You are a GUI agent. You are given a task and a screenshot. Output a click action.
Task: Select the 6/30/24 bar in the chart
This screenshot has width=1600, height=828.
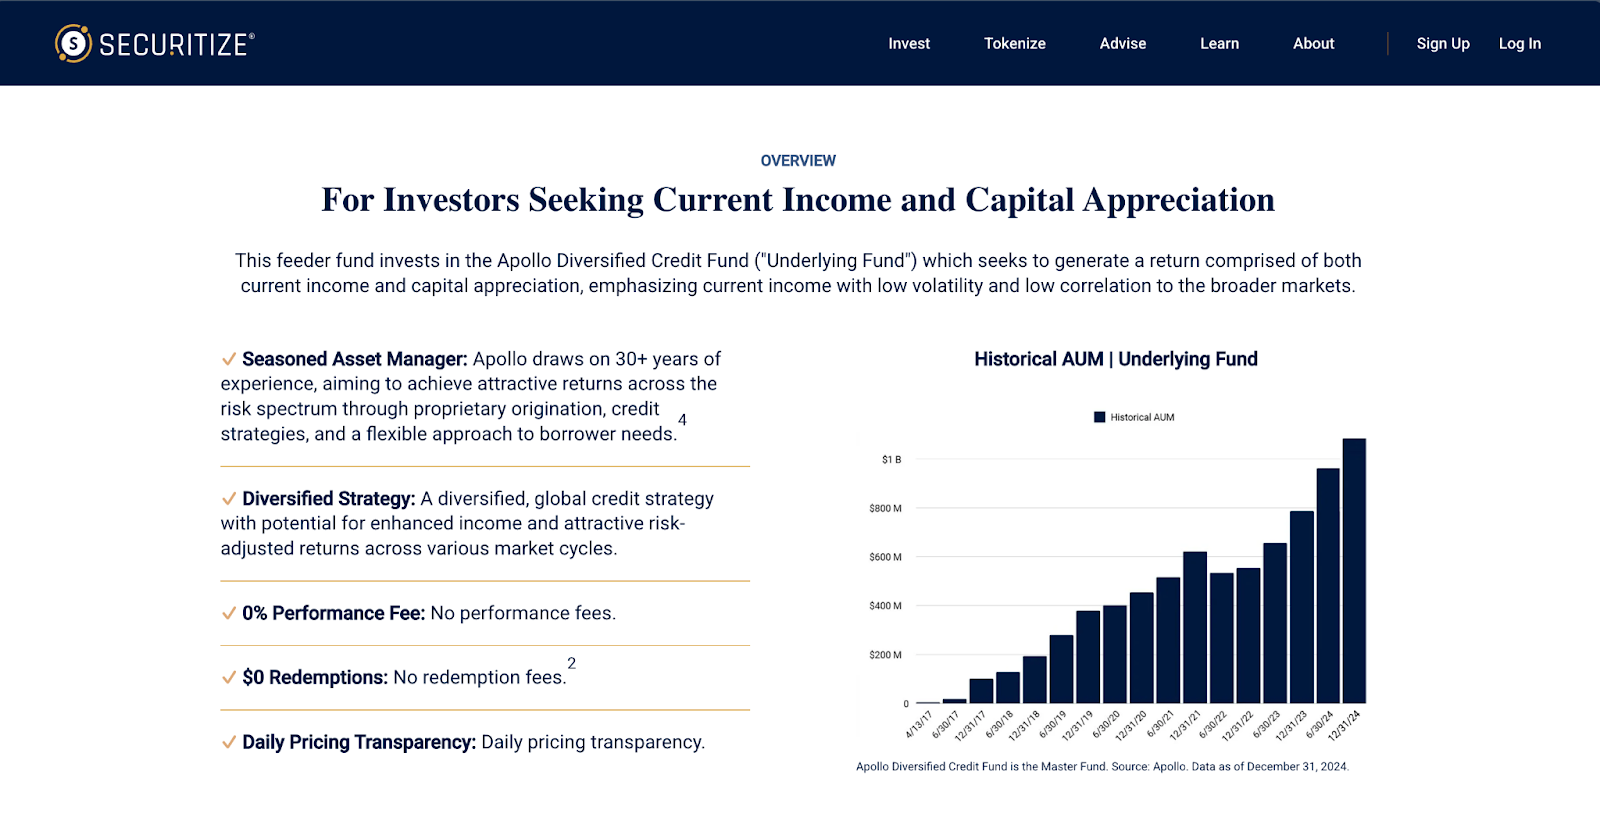click(1328, 586)
